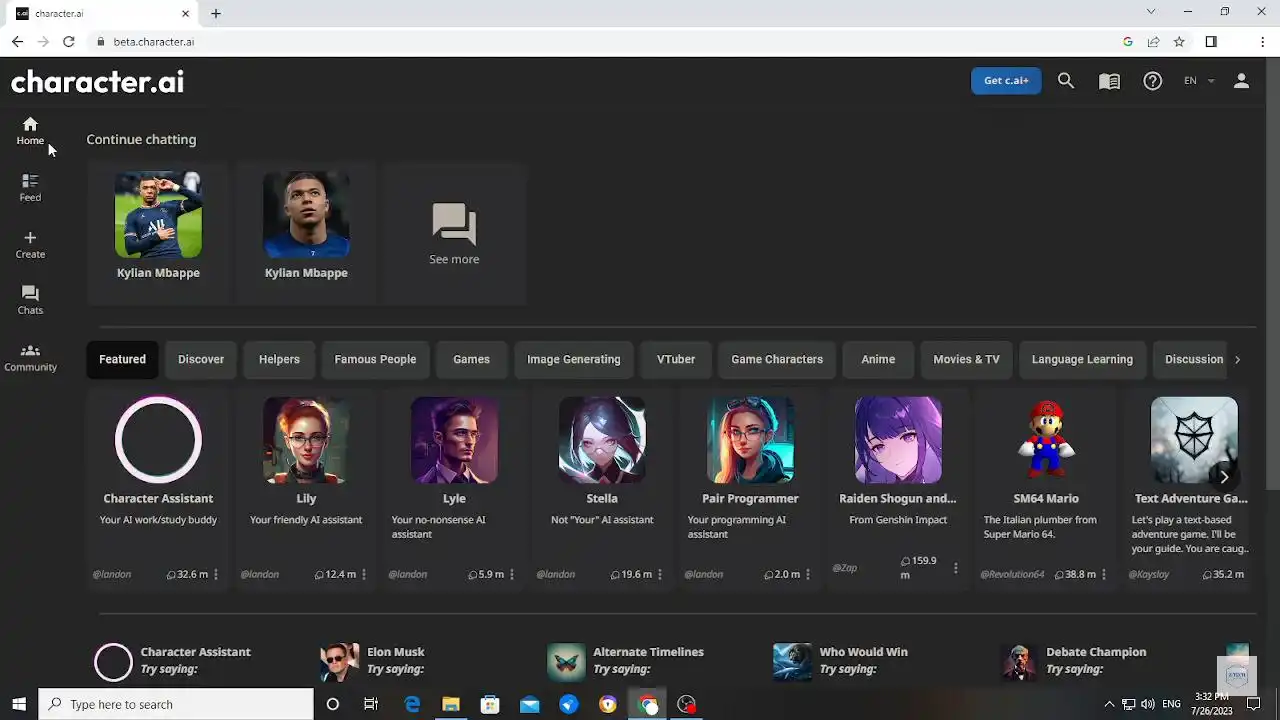Select the Anime category tab

click(878, 359)
